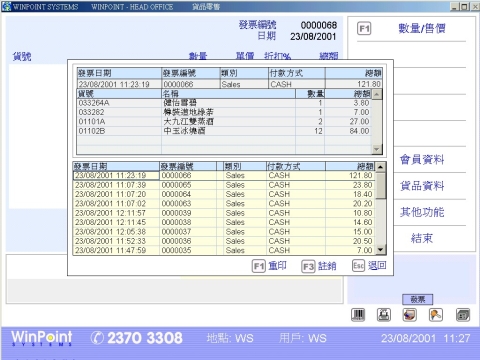Select 其他功能 other functions option
The width and height of the screenshot is (480, 360).
[x=422, y=212]
